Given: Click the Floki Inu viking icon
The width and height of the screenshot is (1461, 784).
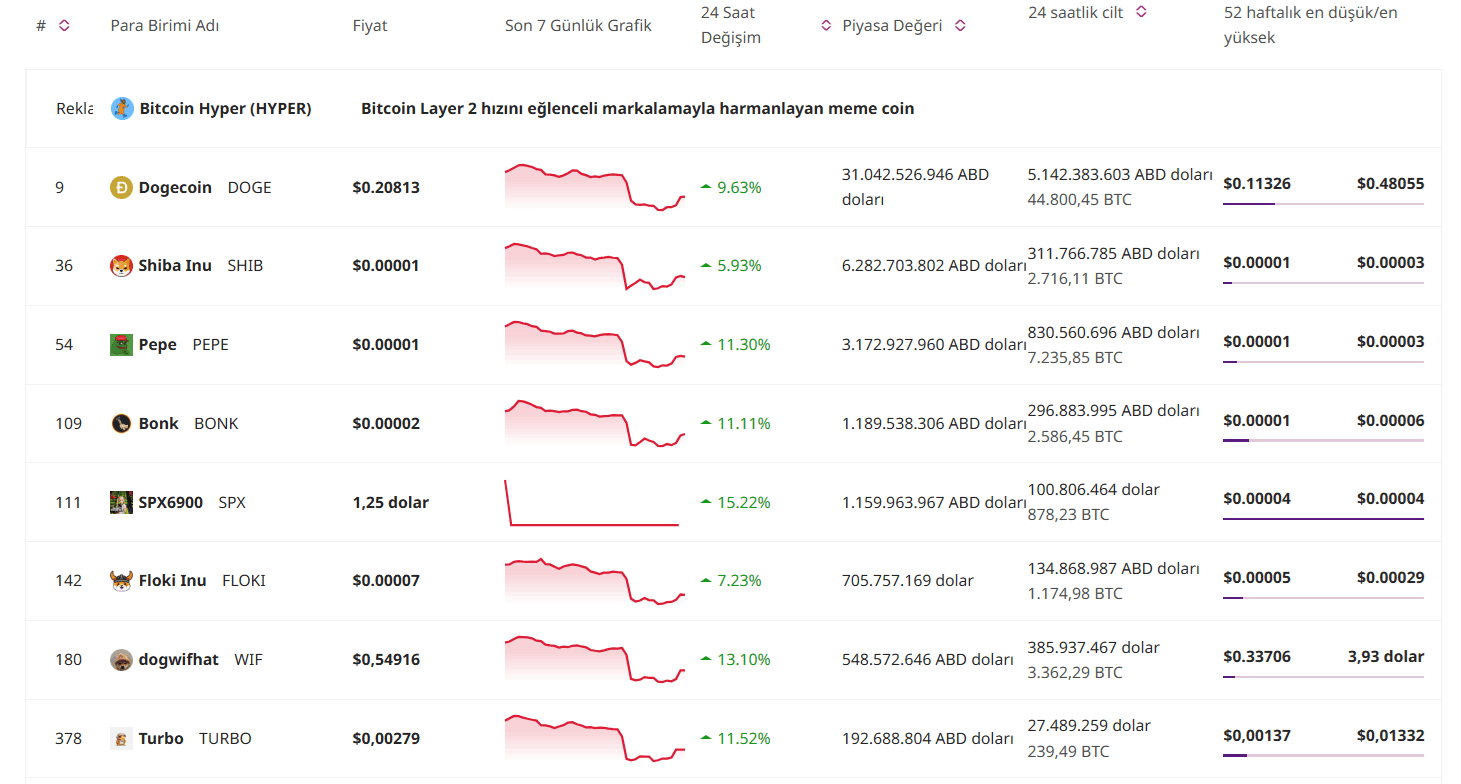Looking at the screenshot, I should coord(121,580).
